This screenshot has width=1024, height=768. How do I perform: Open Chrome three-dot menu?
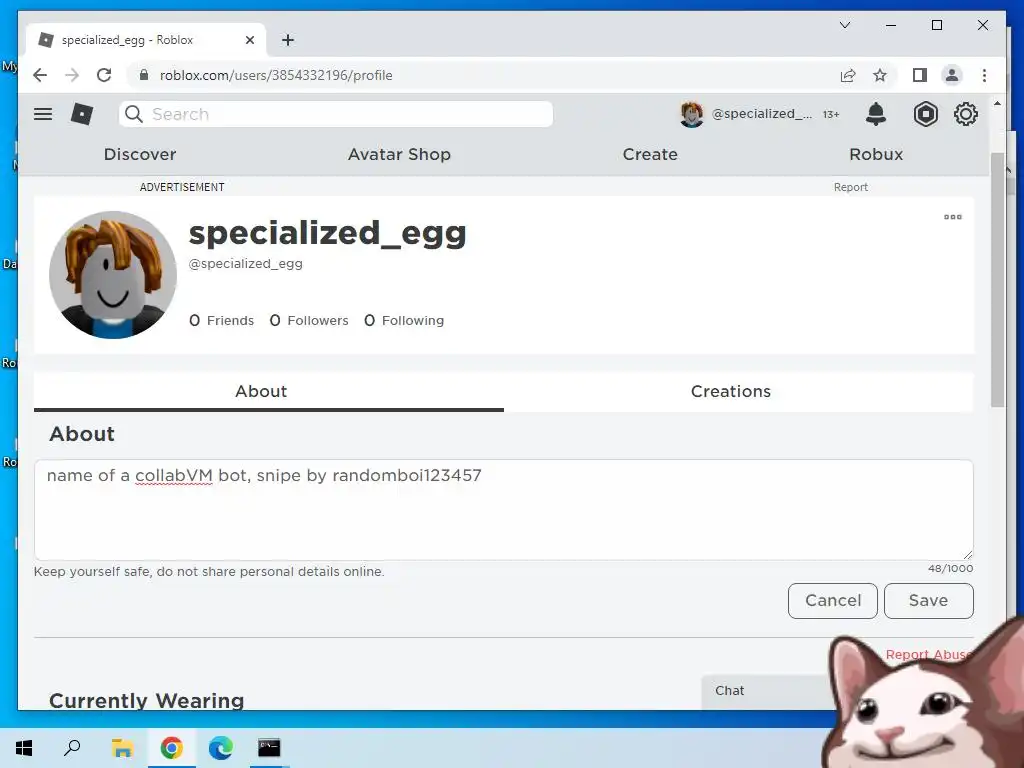click(x=984, y=75)
